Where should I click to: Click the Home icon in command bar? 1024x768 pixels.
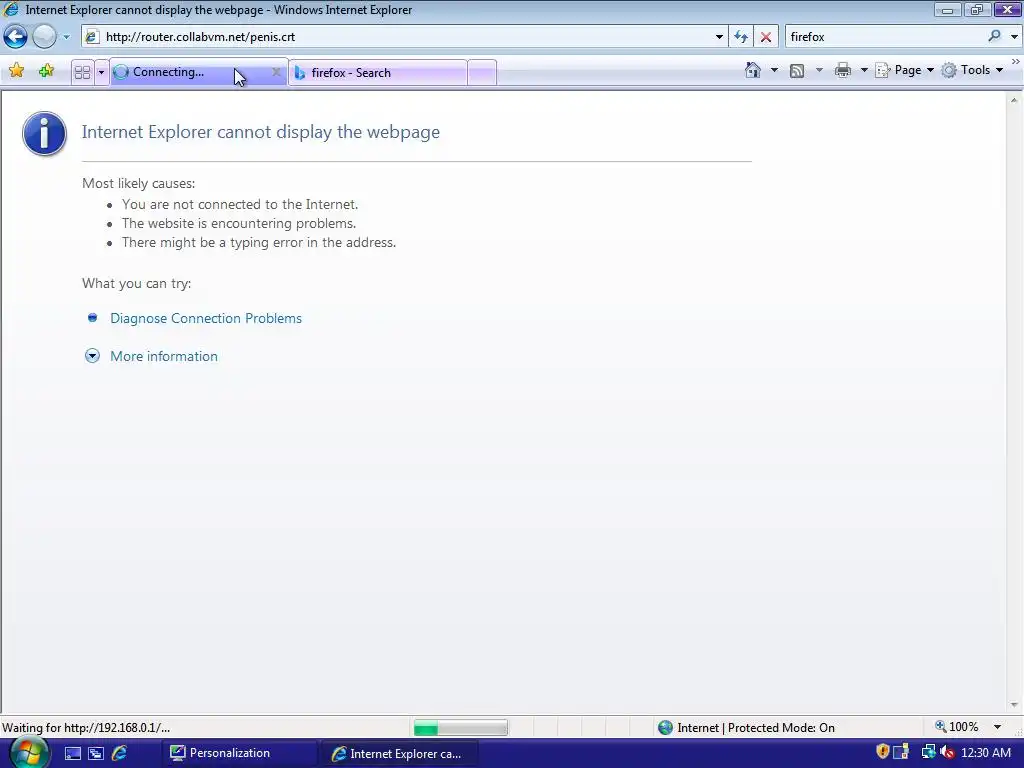(x=753, y=70)
